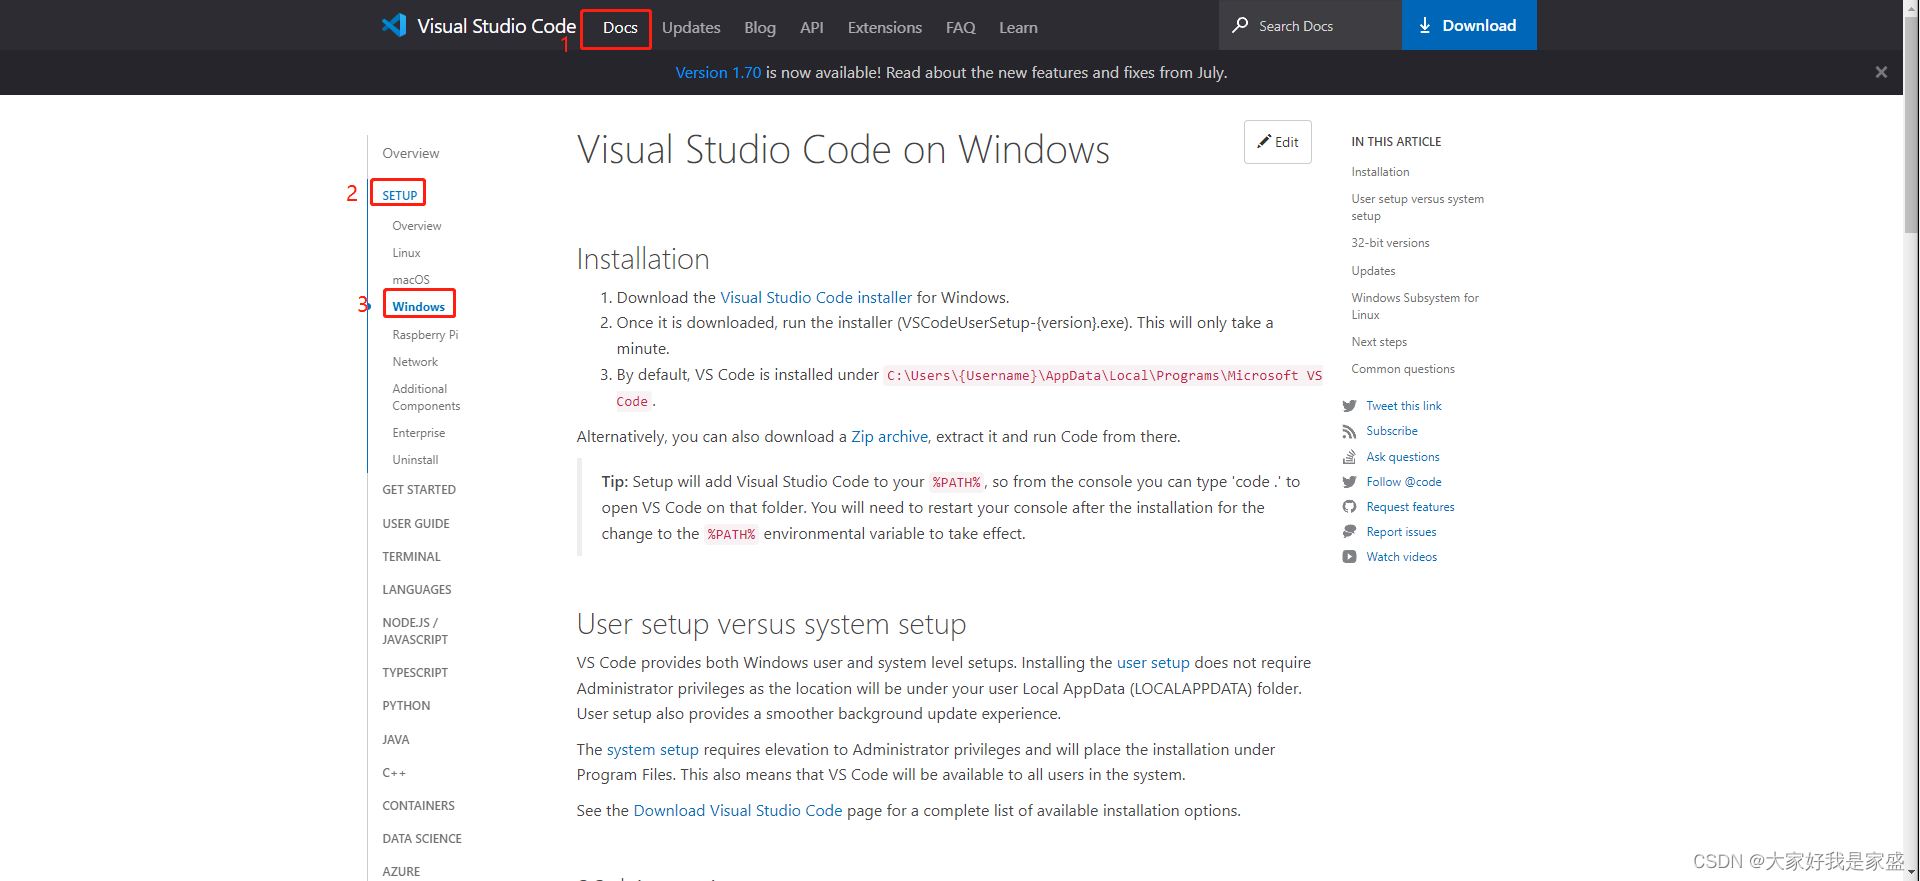The height and width of the screenshot is (881, 1920).
Task: Open the Network setup page
Action: tap(415, 362)
